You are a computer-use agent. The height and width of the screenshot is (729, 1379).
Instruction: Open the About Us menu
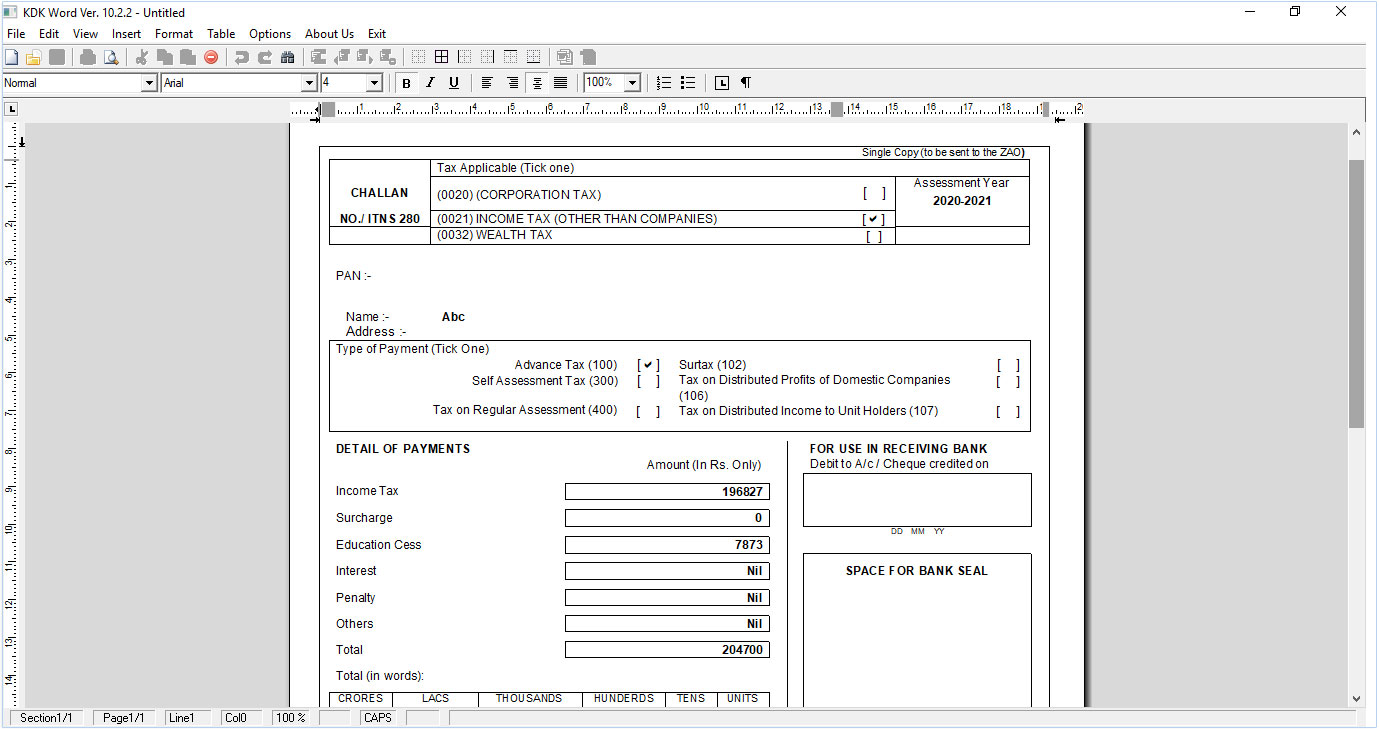(x=329, y=33)
